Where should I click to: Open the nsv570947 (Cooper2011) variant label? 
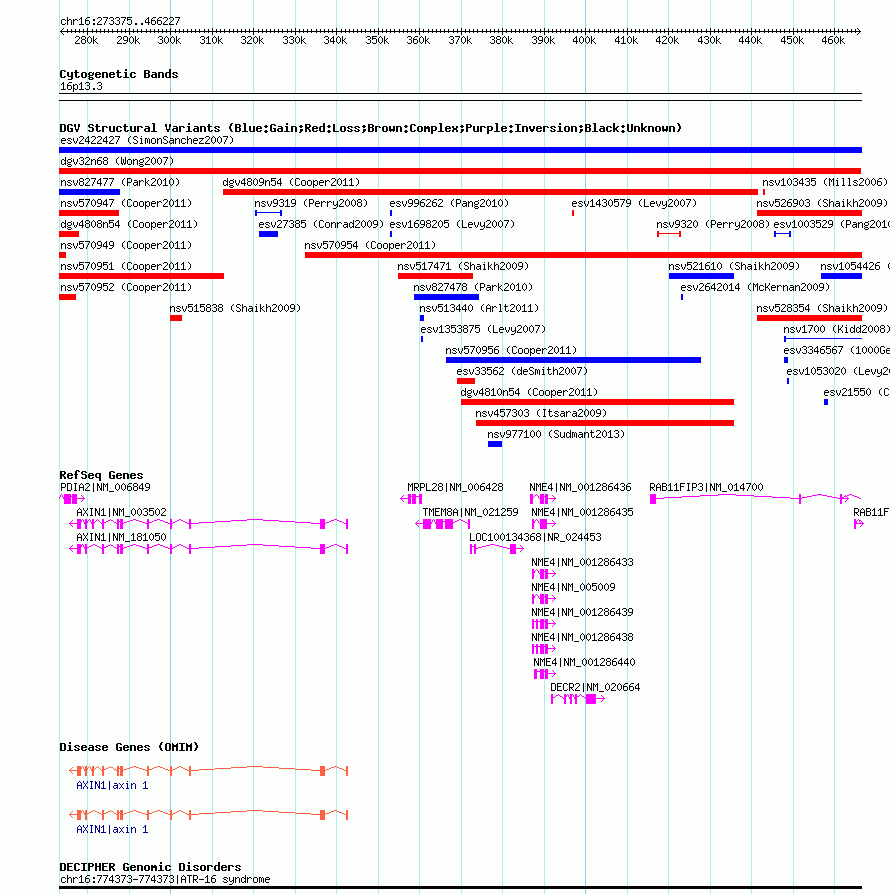(126, 204)
